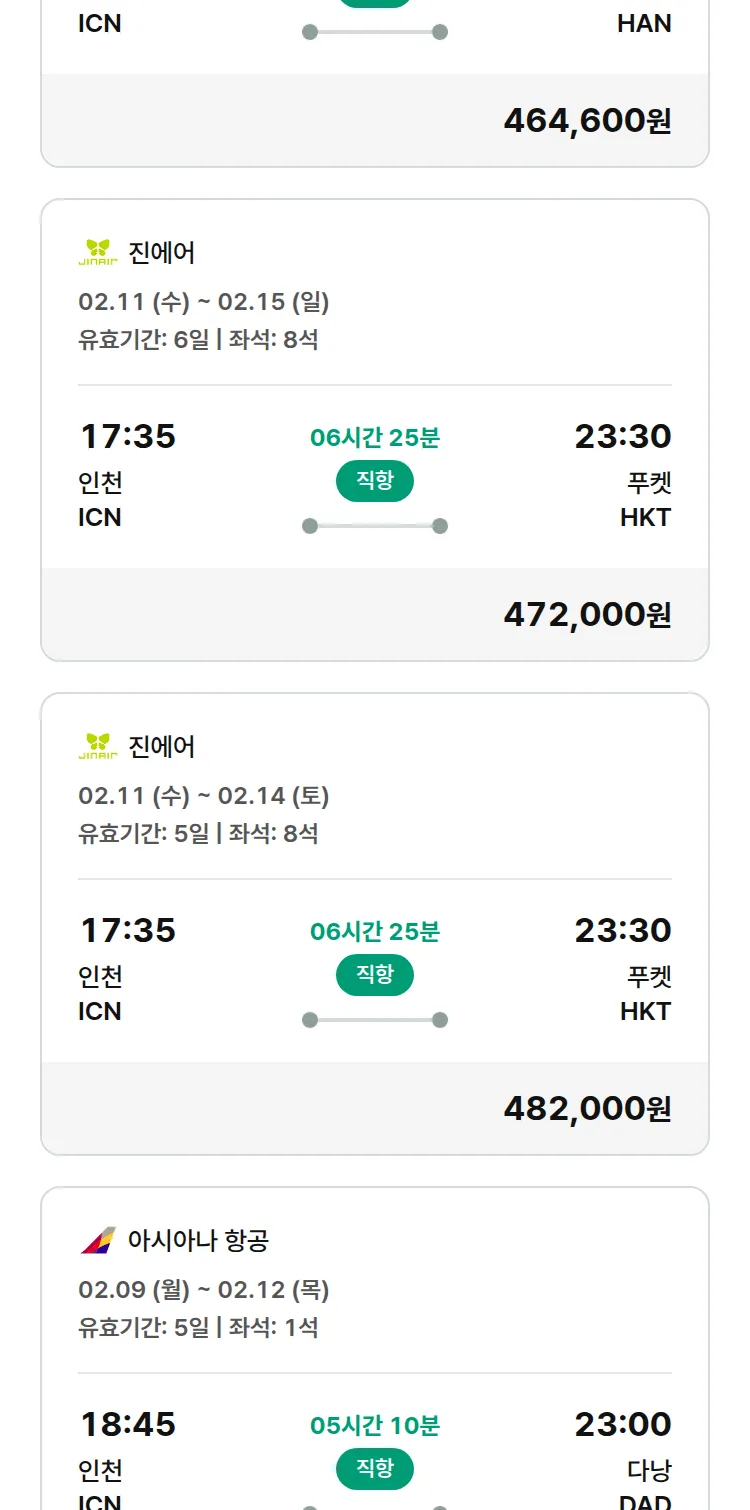
Task: Open the Asiana 02.09 (월) ~ 02.12 (목) flight
Action: (204, 1289)
